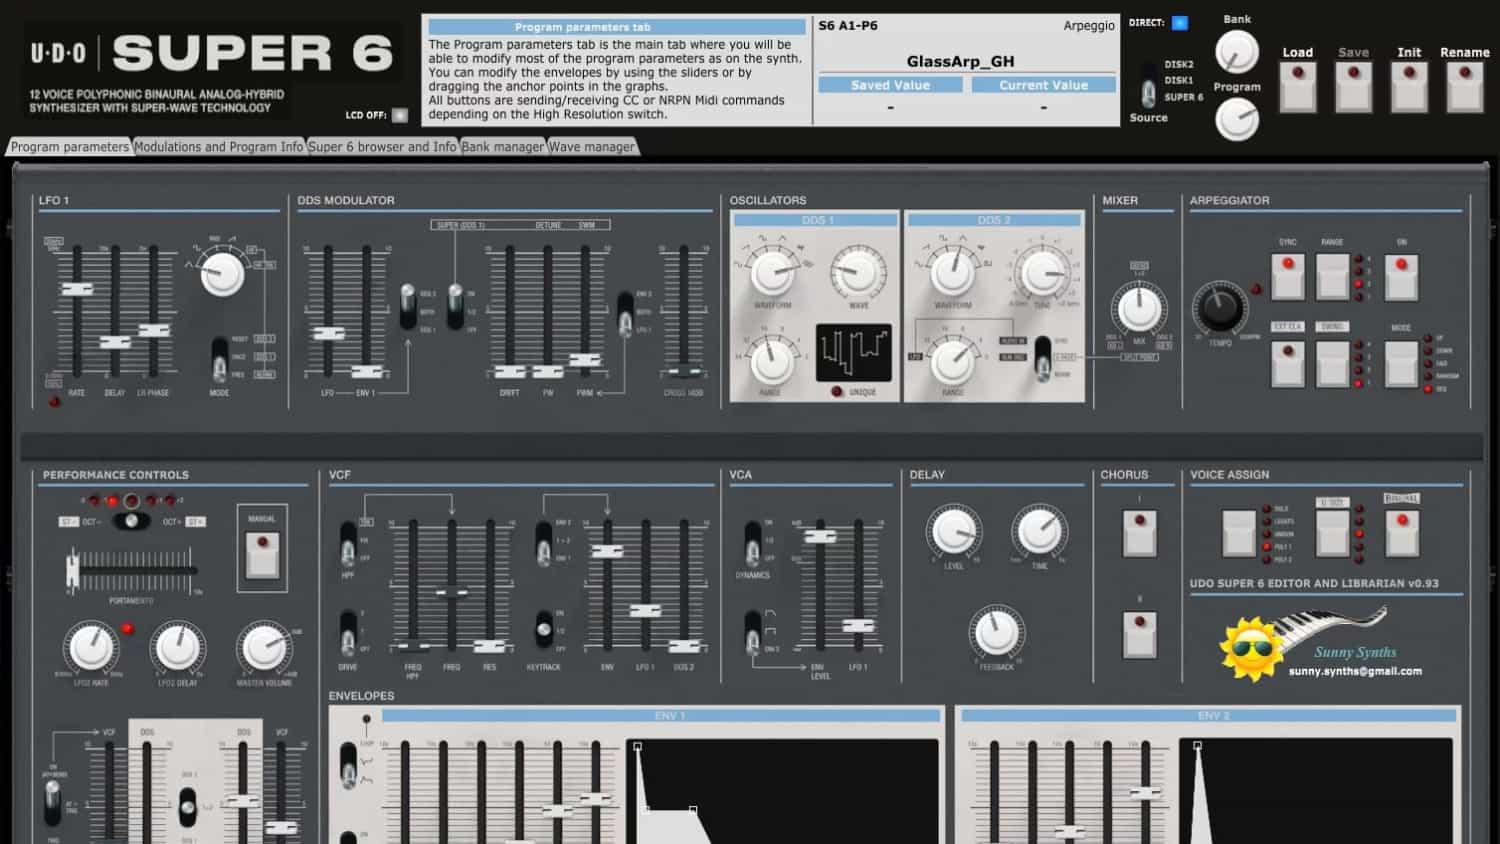1500x844 pixels.
Task: Click the LFO 1 Delay slider handle
Action: [x=115, y=343]
